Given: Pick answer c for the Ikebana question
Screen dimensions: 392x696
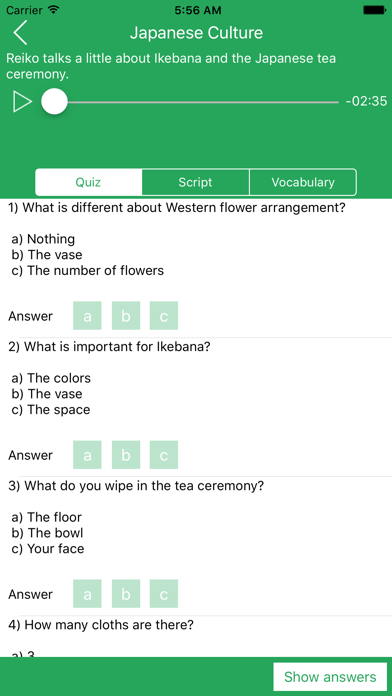Looking at the screenshot, I should tap(164, 455).
